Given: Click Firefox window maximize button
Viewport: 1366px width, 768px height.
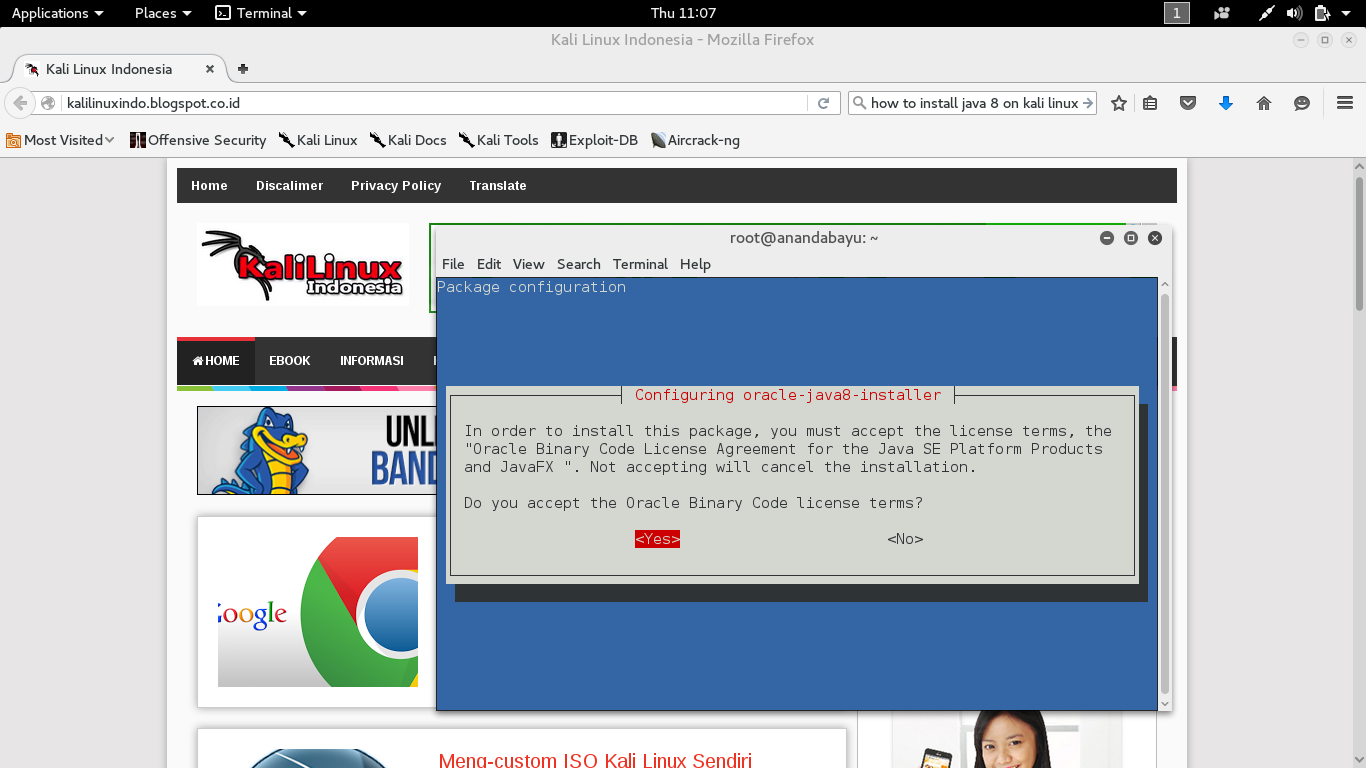Looking at the screenshot, I should [x=1325, y=40].
